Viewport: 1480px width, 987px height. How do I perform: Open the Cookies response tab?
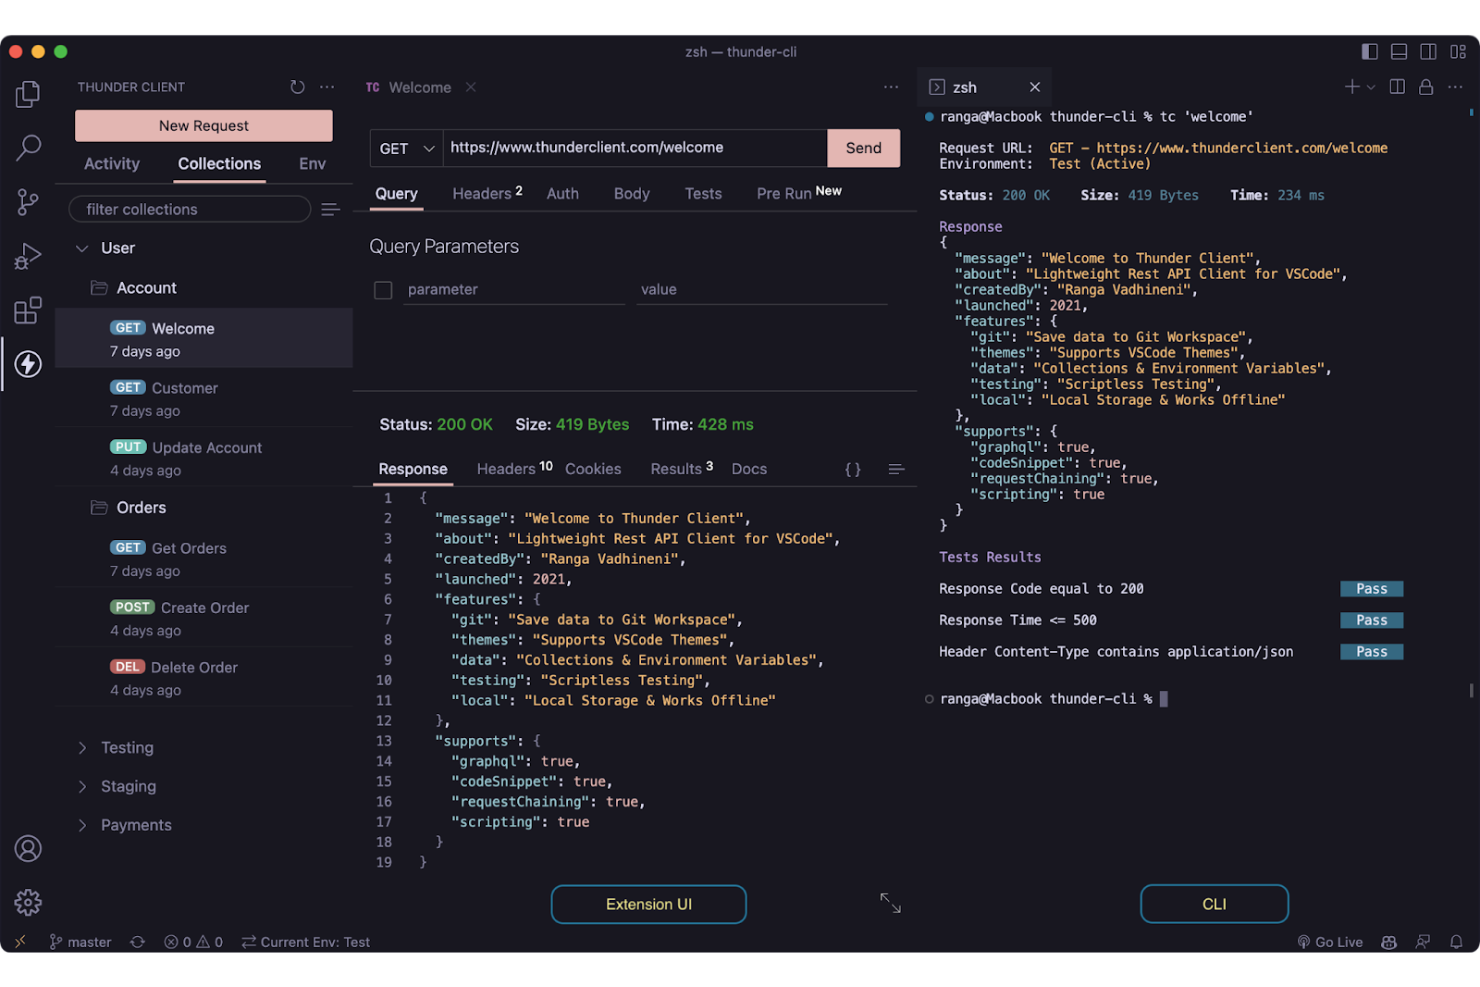click(x=593, y=469)
